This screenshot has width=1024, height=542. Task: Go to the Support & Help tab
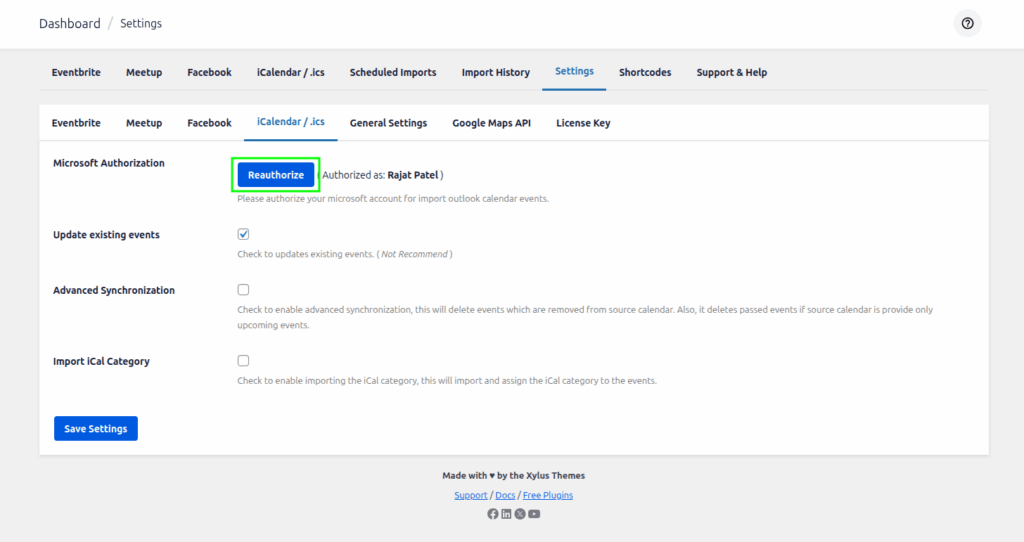(x=731, y=73)
